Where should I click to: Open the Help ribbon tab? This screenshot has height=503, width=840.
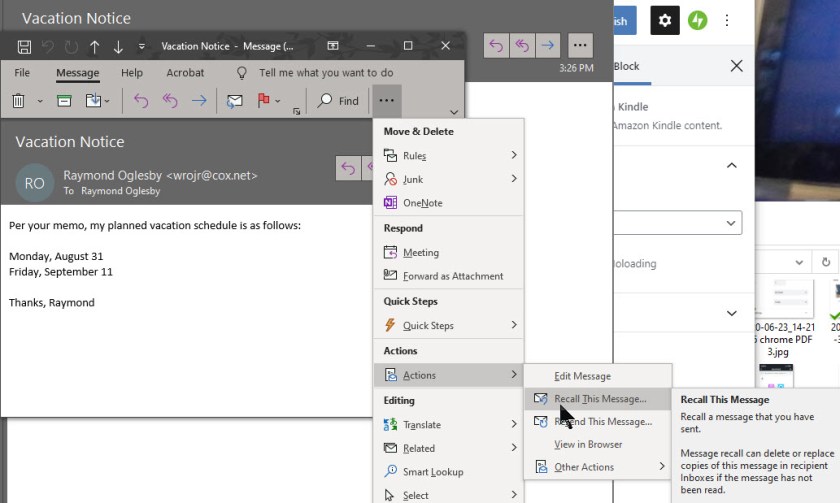point(132,73)
